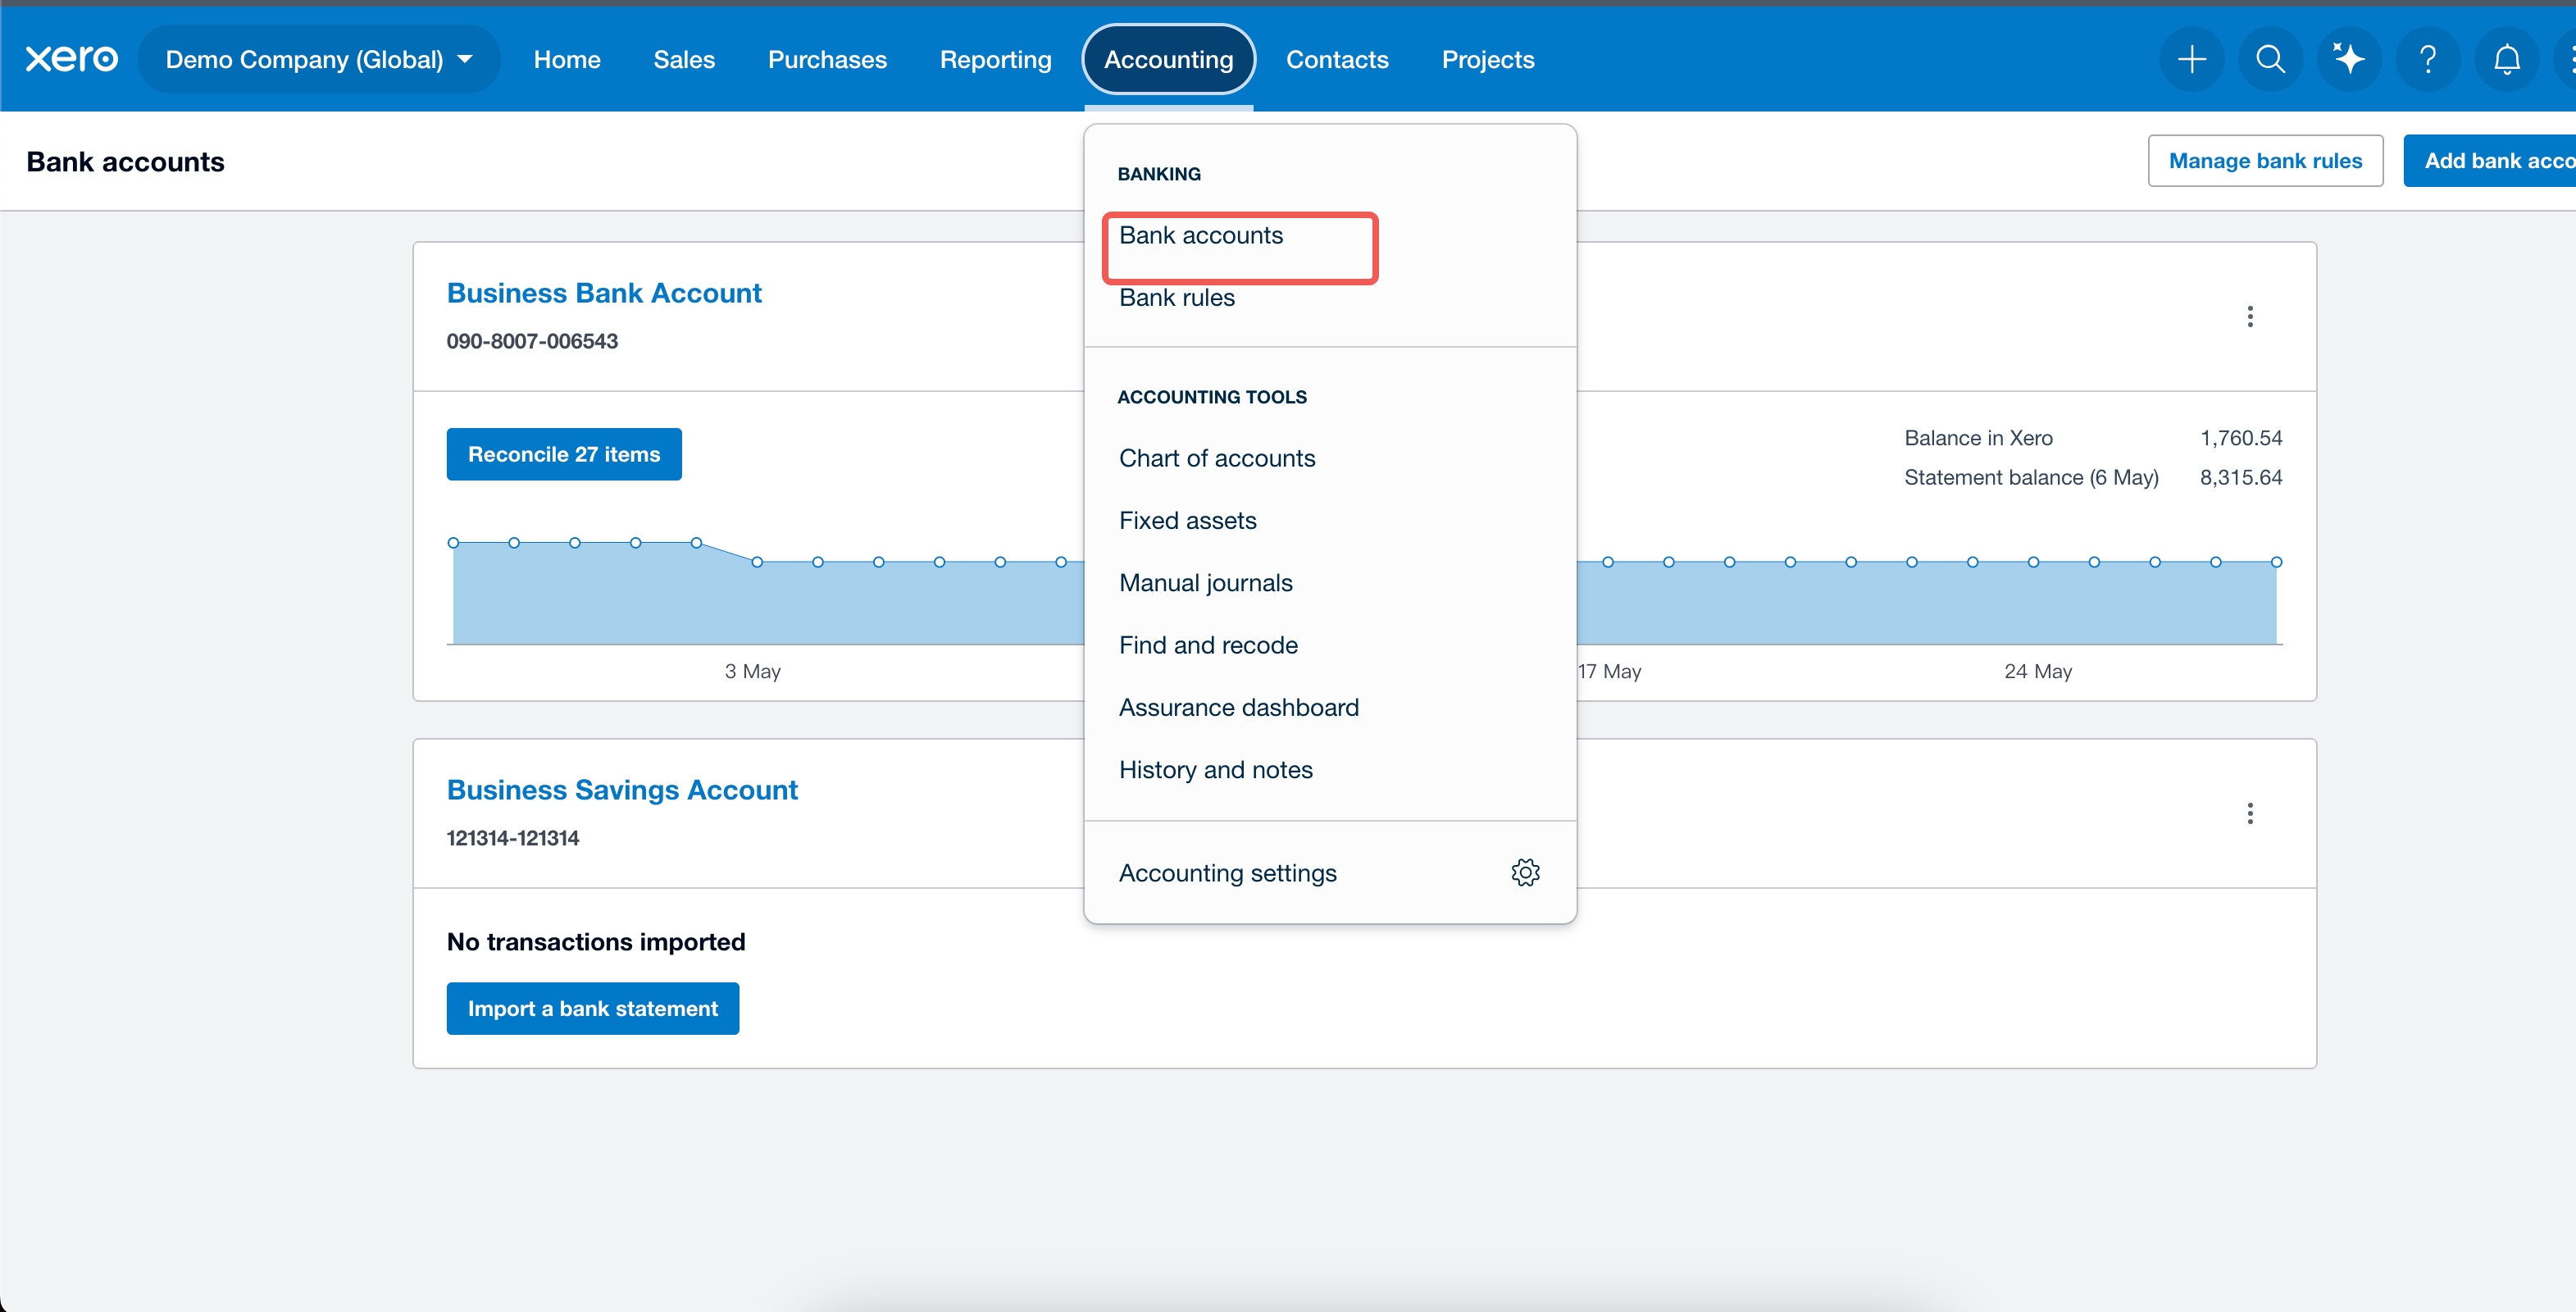Open History and notes

1215,769
